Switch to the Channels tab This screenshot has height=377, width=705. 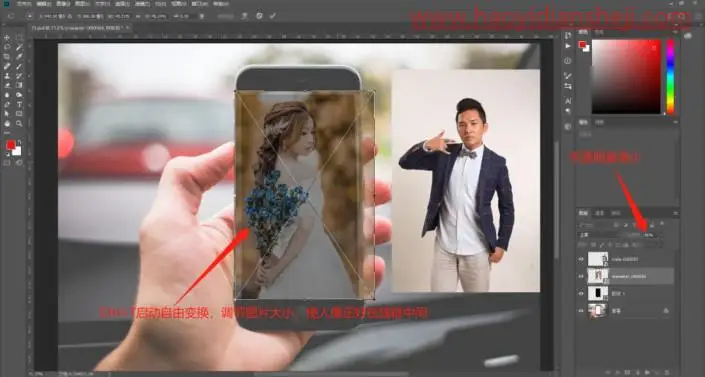(x=599, y=213)
